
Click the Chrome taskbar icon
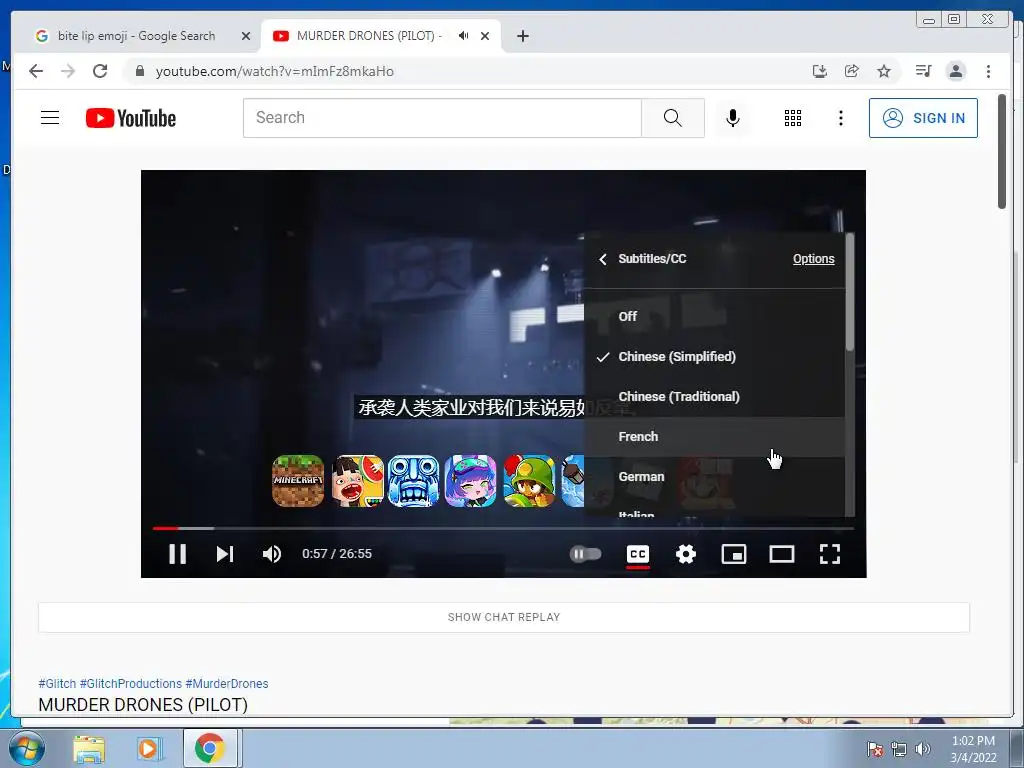pyautogui.click(x=210, y=748)
